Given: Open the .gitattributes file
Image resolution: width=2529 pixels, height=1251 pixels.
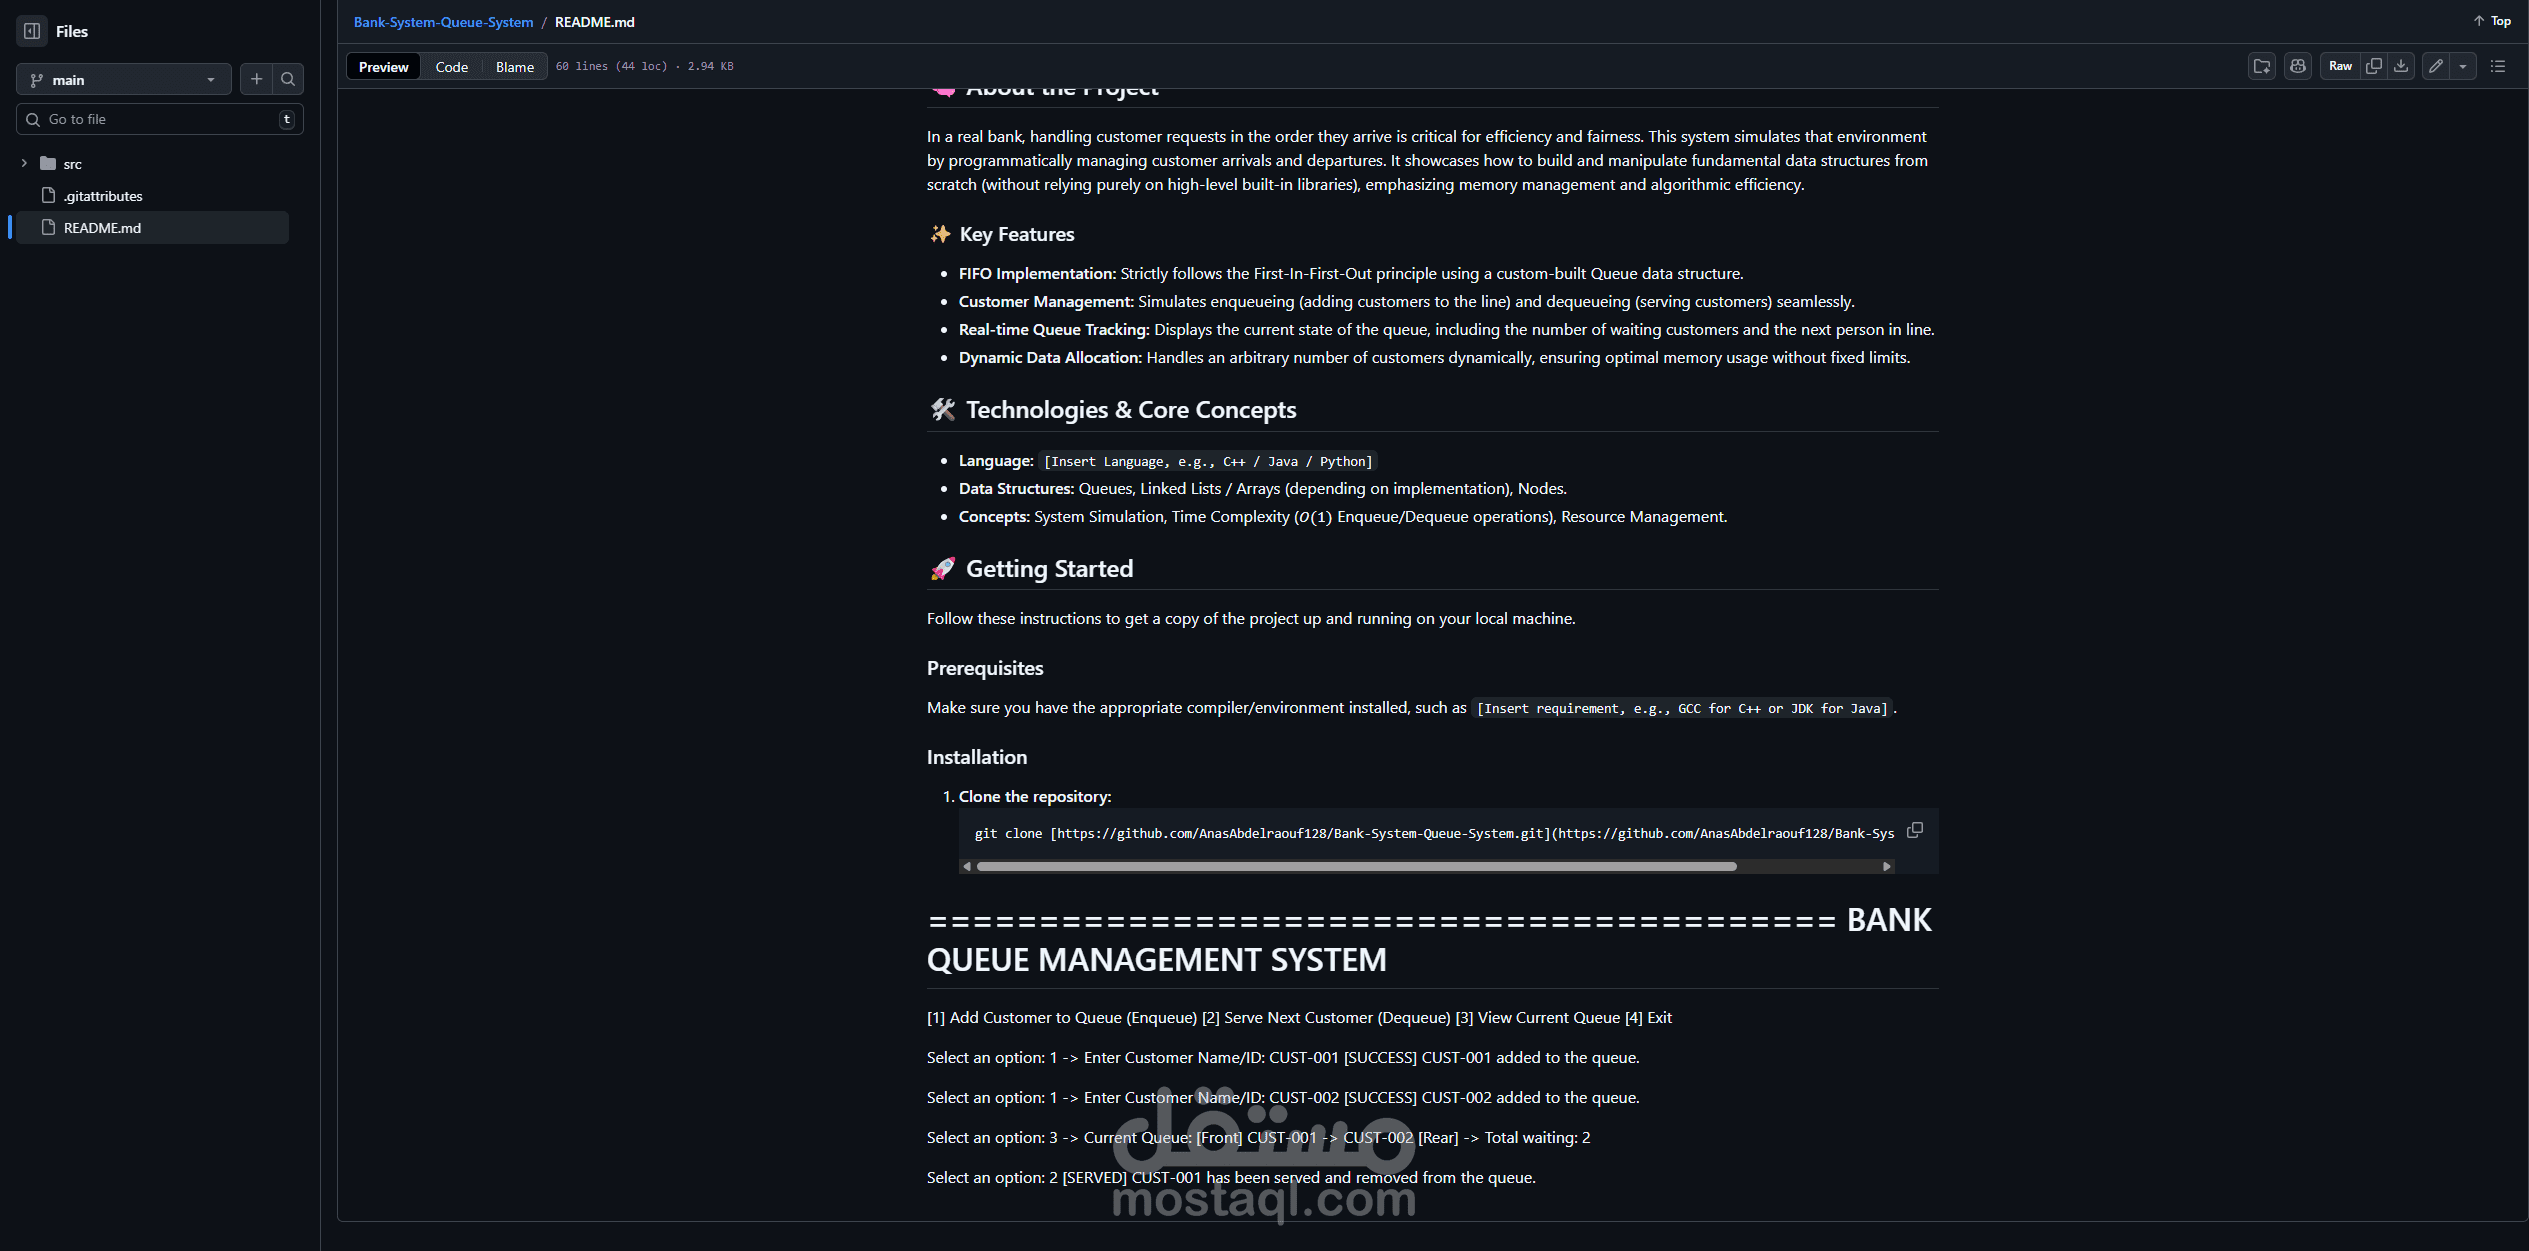Looking at the screenshot, I should (103, 196).
